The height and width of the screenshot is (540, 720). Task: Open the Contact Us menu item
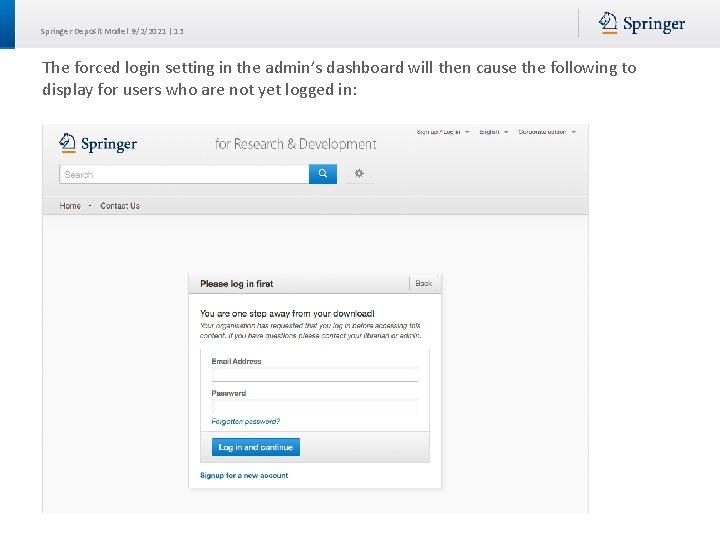pos(120,206)
